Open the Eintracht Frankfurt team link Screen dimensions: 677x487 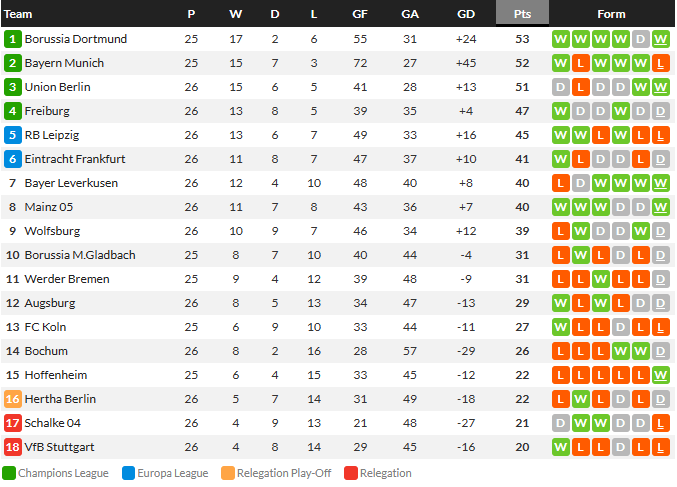click(75, 159)
